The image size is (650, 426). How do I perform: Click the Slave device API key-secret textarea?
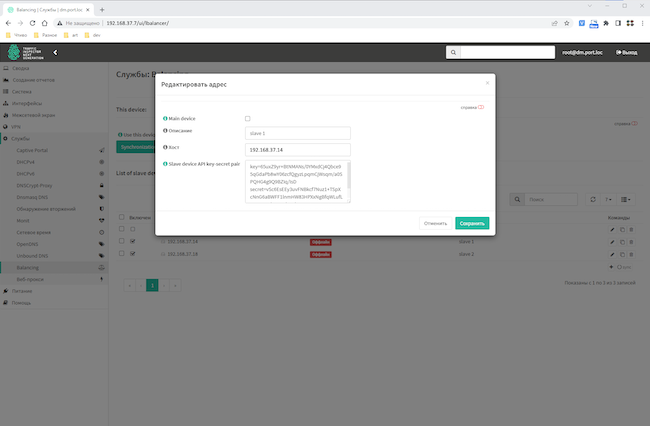tap(298, 182)
